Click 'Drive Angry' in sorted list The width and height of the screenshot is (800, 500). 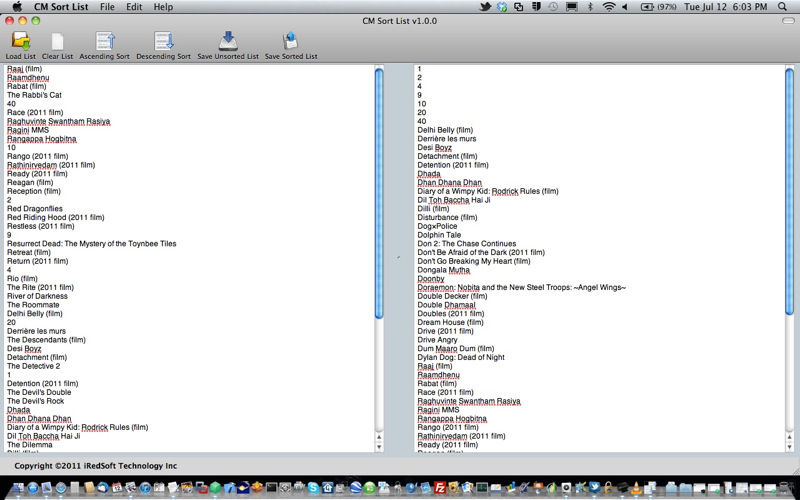pyautogui.click(x=437, y=340)
